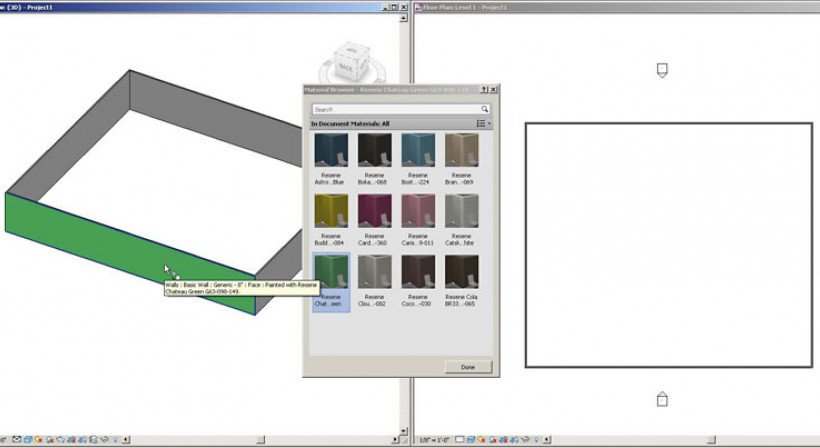Click the magnifier icon in Material Browser search

click(484, 109)
